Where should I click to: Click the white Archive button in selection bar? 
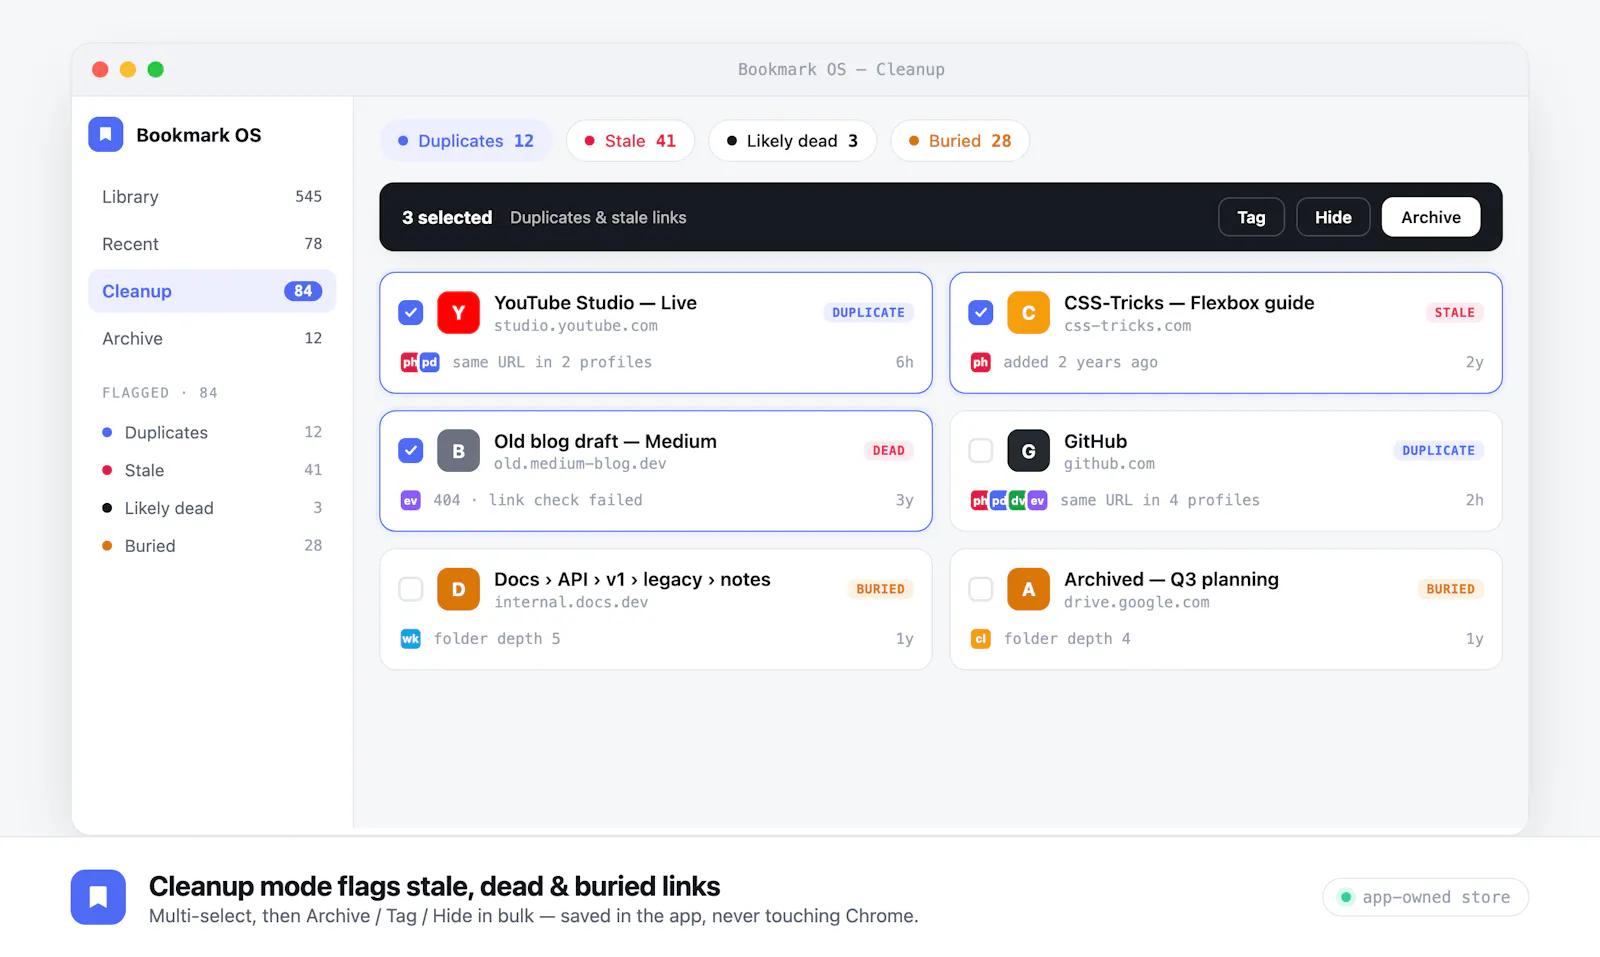pos(1431,217)
